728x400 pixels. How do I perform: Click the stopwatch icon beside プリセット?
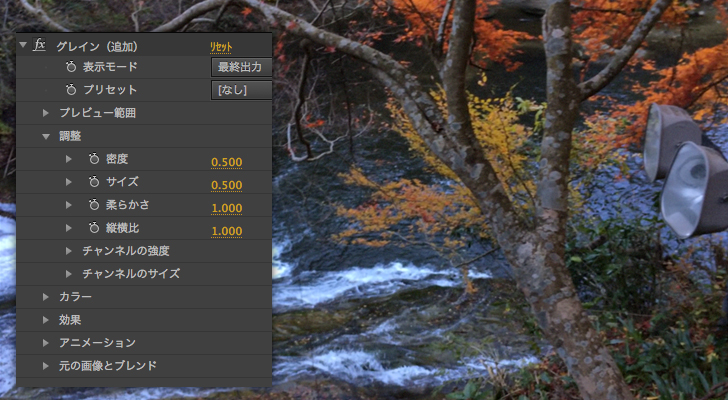point(70,90)
